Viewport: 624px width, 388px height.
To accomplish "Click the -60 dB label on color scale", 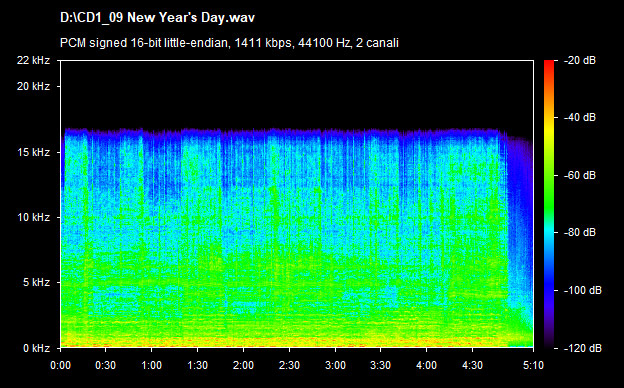I will point(580,175).
